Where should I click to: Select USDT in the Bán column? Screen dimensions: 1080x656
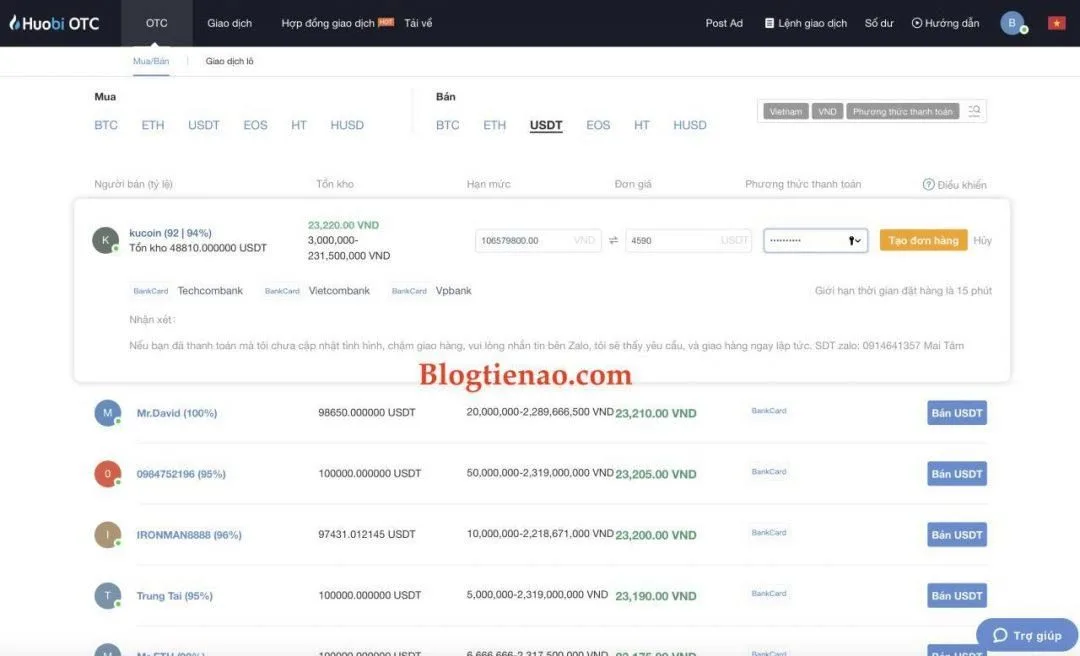pos(545,124)
